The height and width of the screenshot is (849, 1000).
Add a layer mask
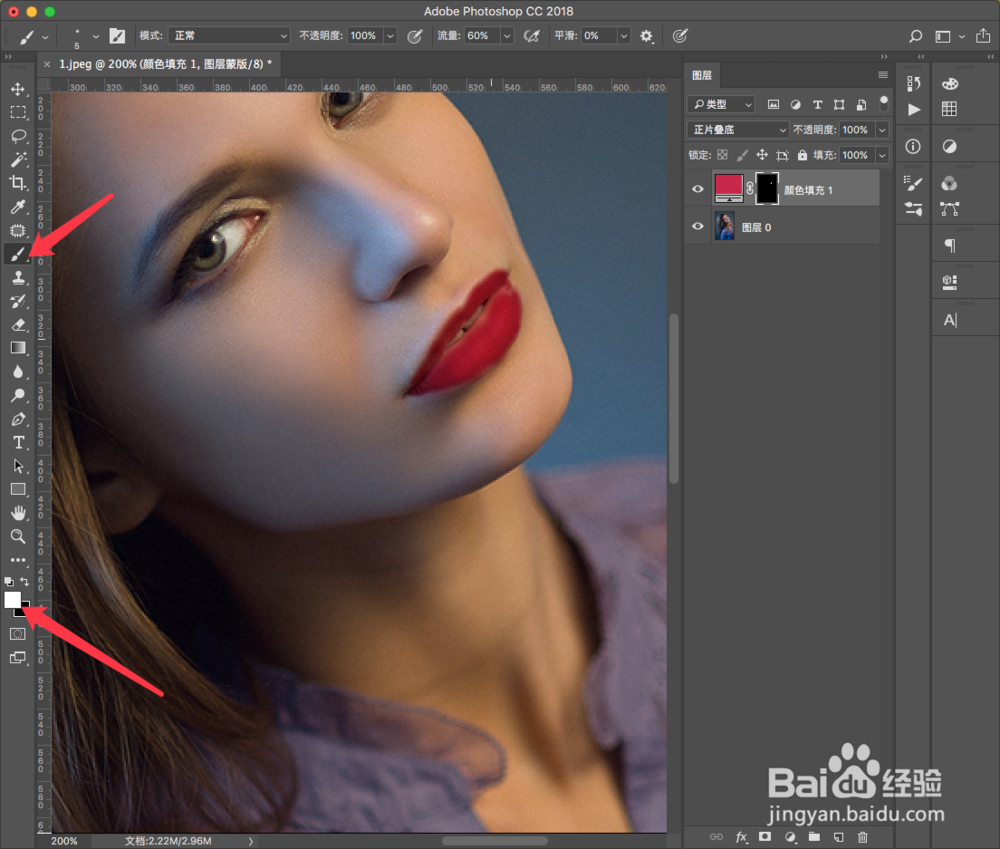click(x=765, y=837)
